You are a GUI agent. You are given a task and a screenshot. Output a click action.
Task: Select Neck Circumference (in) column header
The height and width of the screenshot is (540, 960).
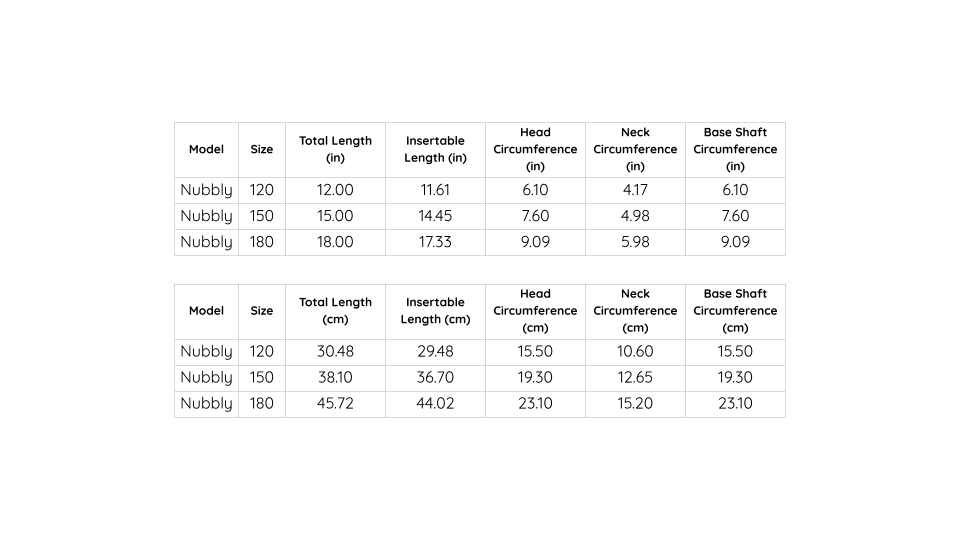[x=635, y=149]
